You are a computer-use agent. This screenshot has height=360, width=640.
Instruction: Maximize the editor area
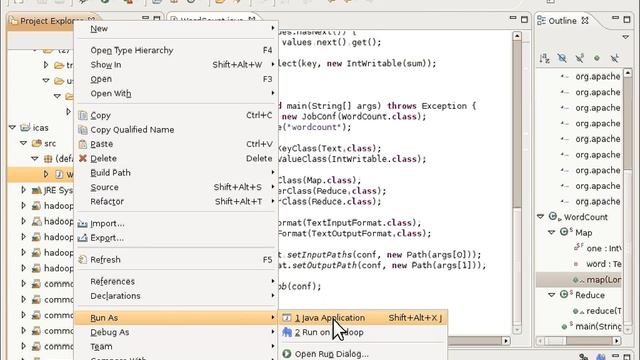524,19
